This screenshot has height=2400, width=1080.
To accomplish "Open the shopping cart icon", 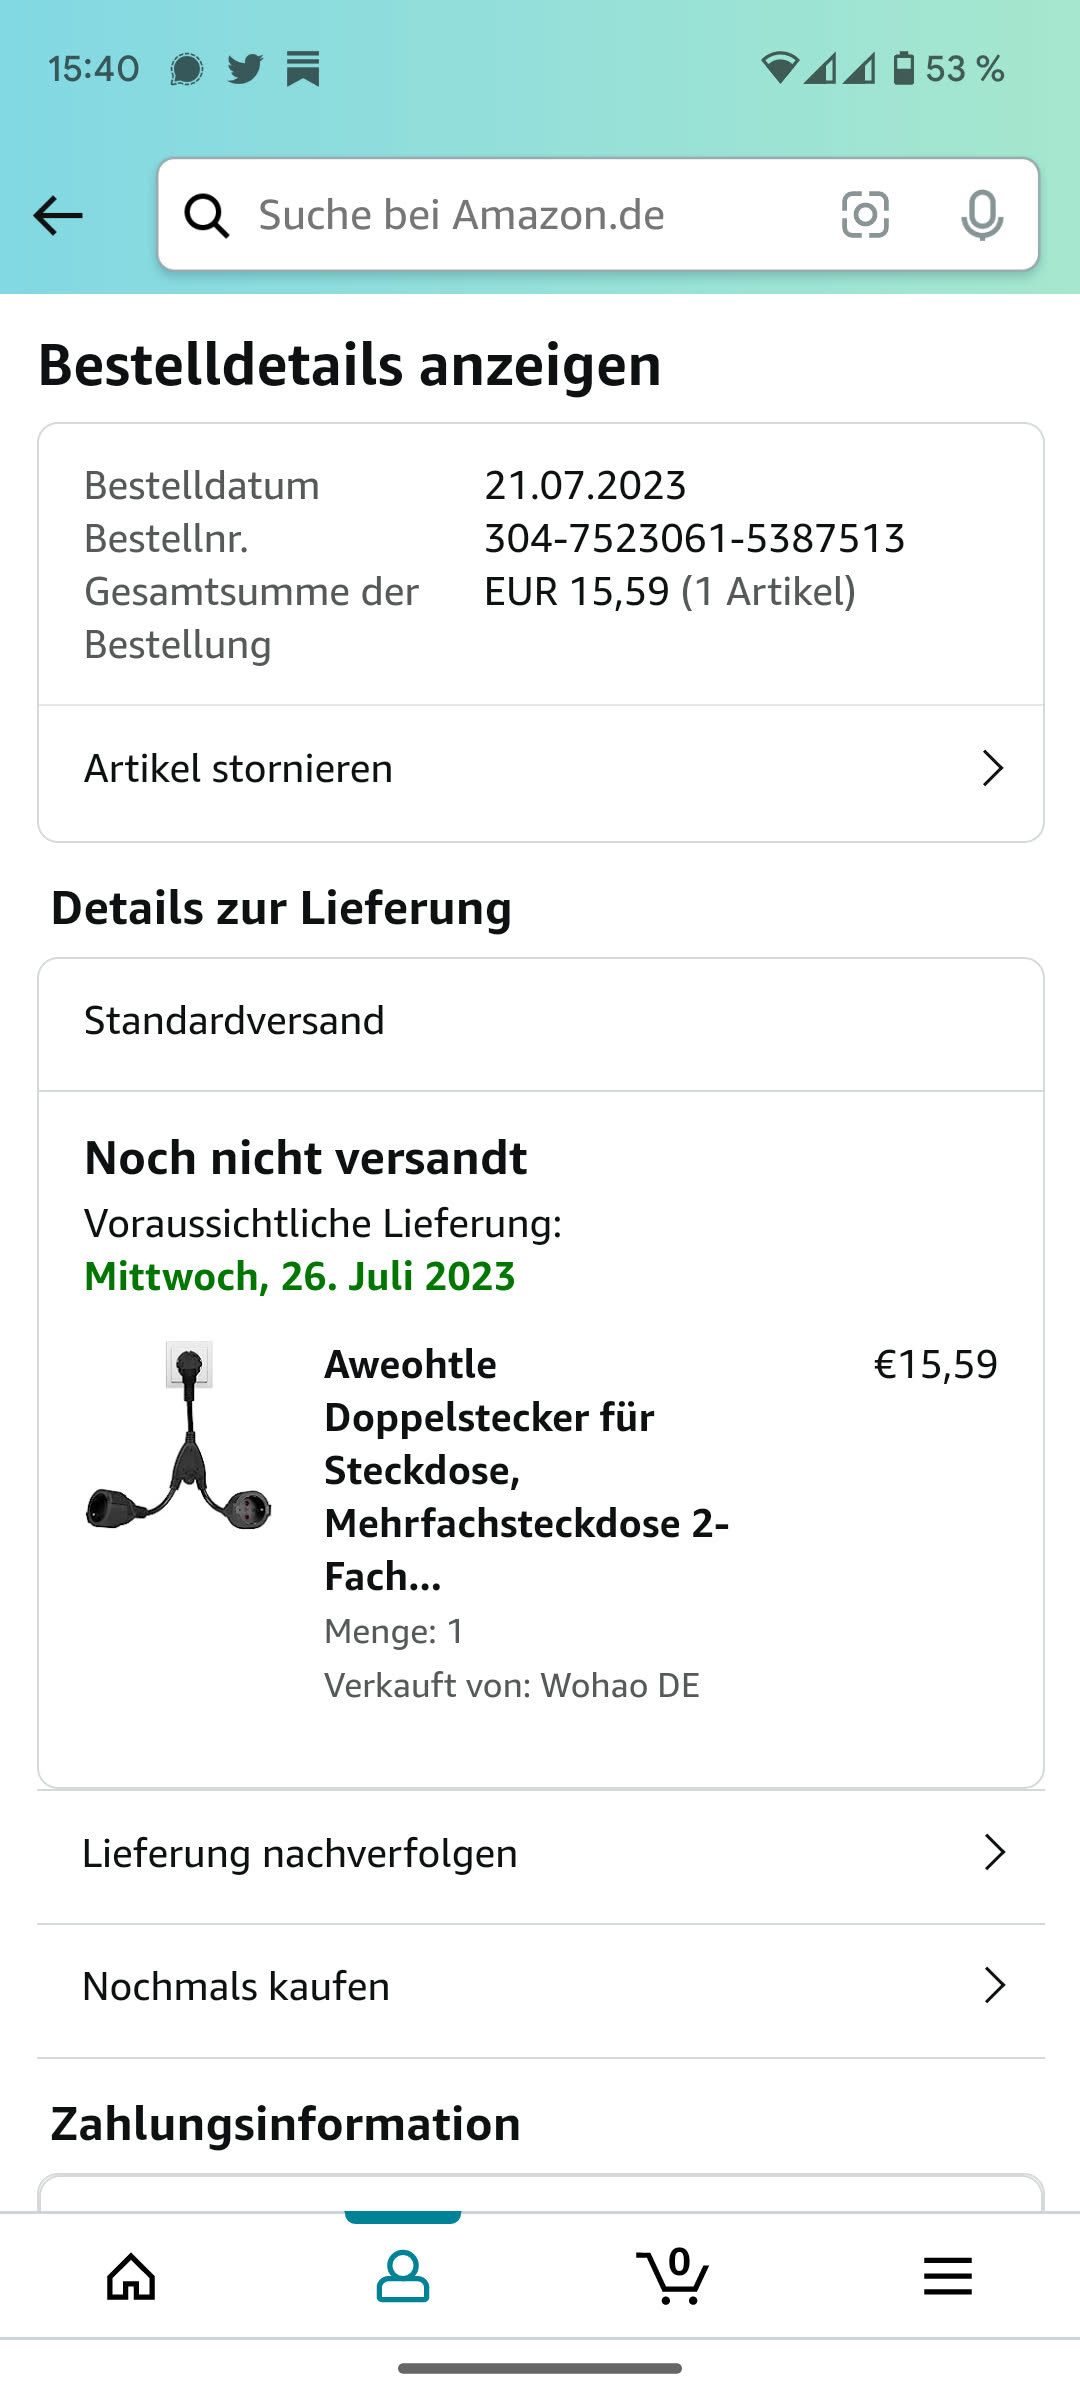I will click(674, 2277).
